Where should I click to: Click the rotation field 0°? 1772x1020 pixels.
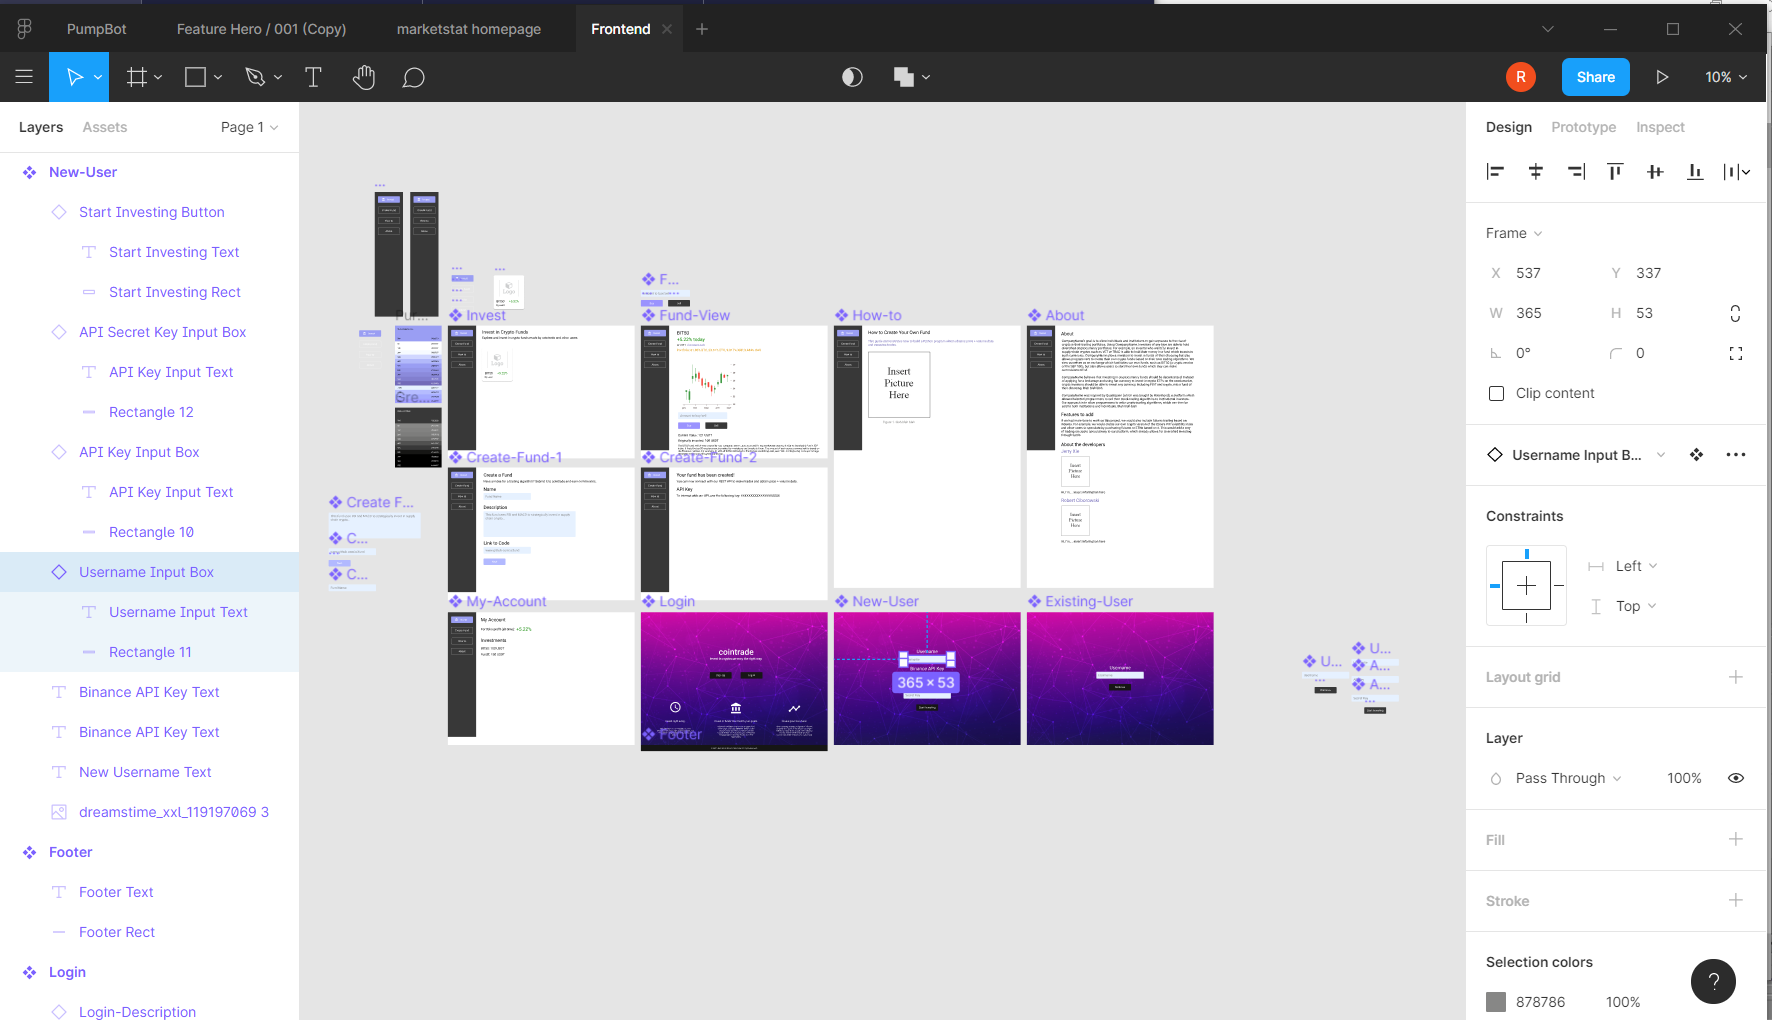[x=1523, y=353]
